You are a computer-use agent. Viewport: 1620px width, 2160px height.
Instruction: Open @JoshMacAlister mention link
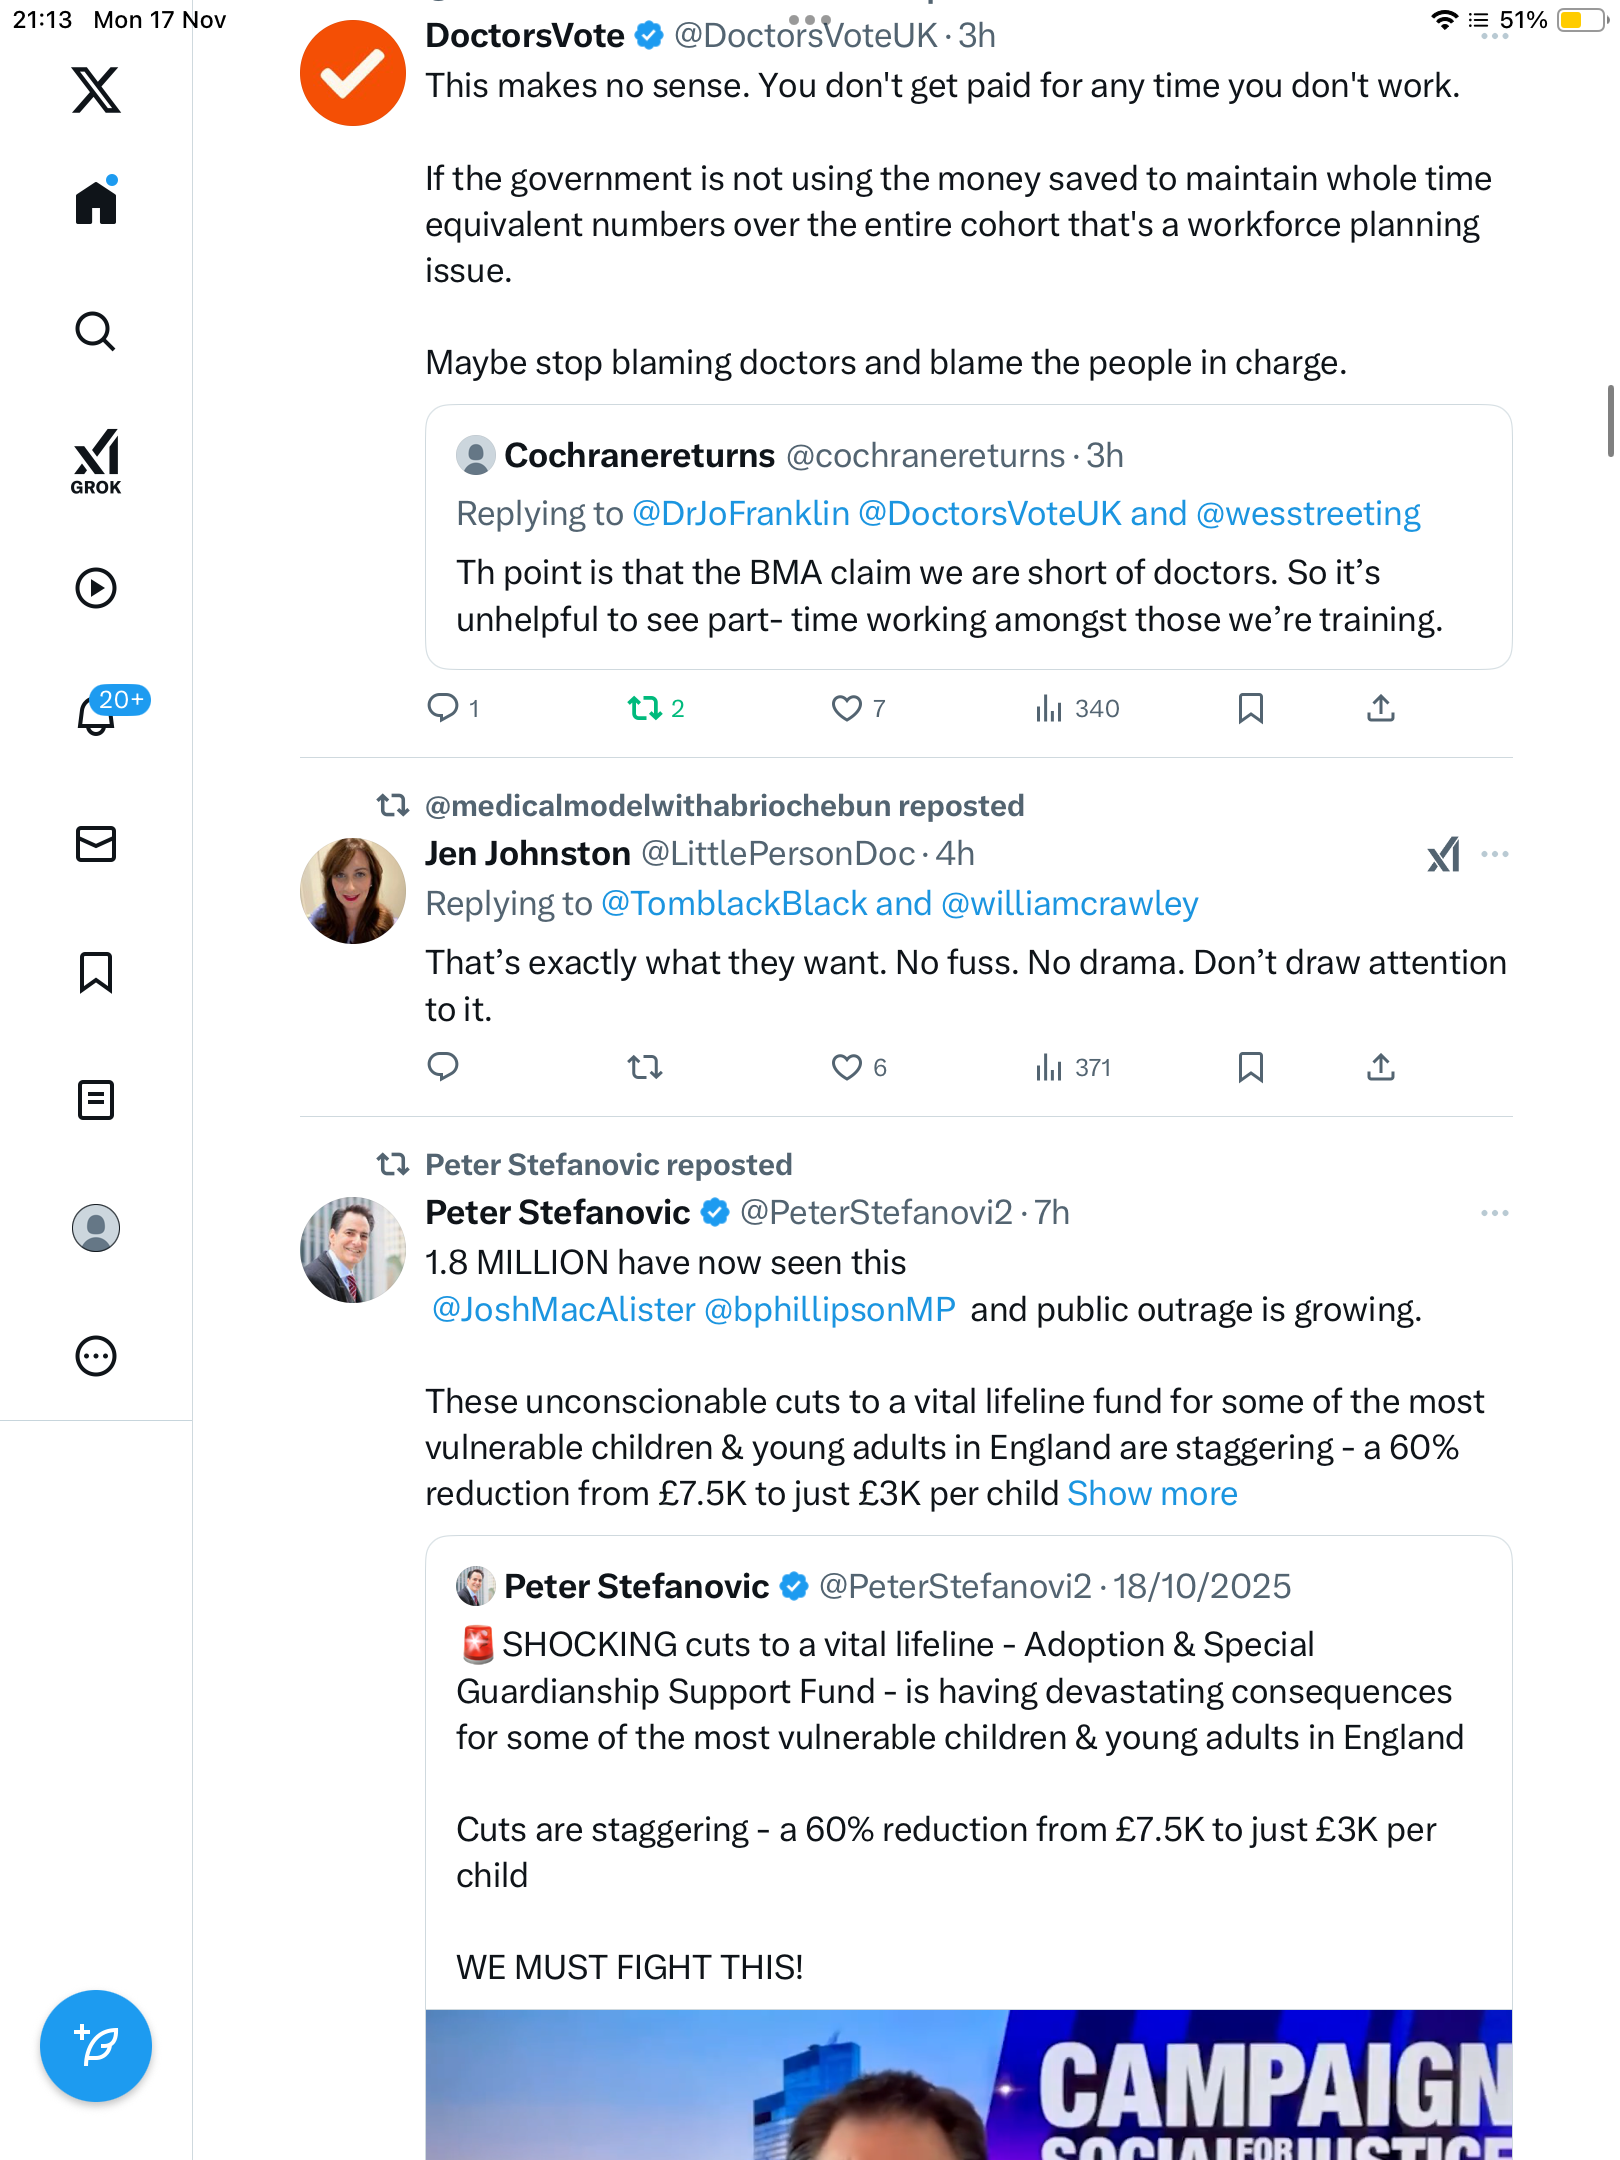(x=563, y=1310)
